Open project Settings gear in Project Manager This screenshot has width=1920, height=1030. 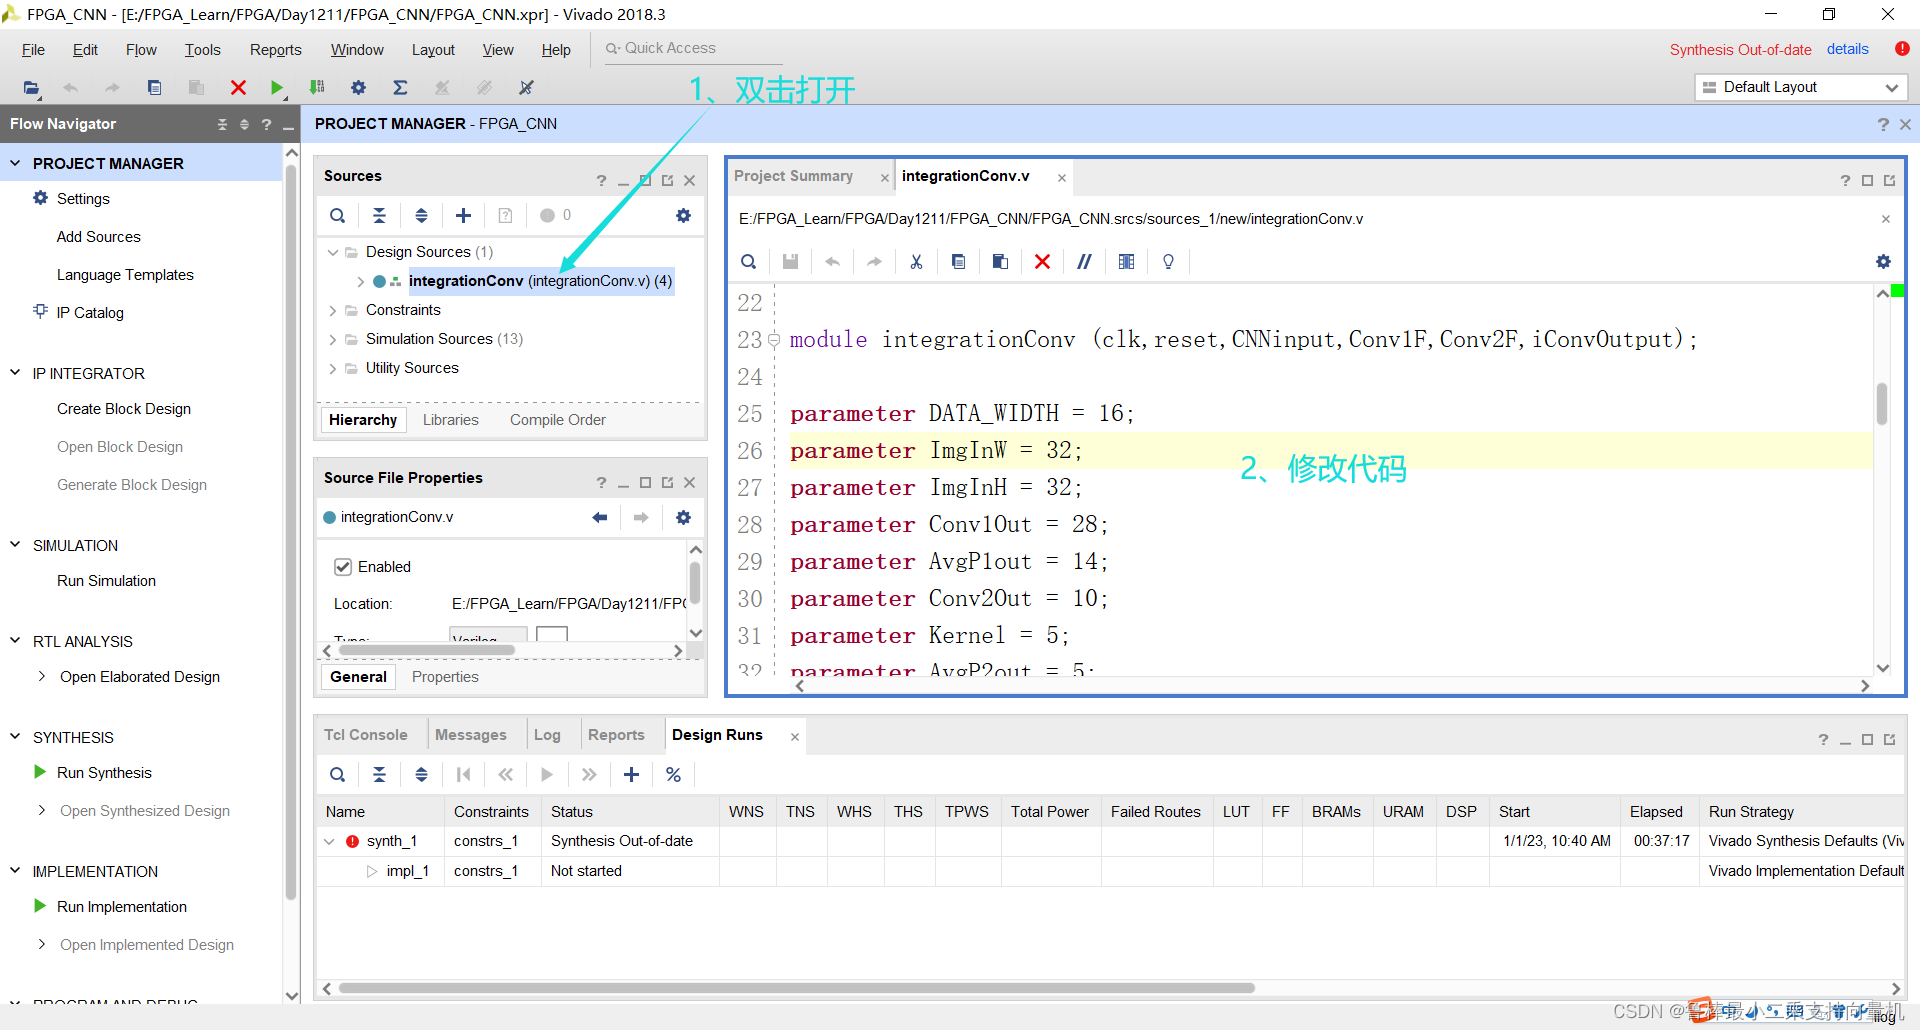pyautogui.click(x=39, y=198)
